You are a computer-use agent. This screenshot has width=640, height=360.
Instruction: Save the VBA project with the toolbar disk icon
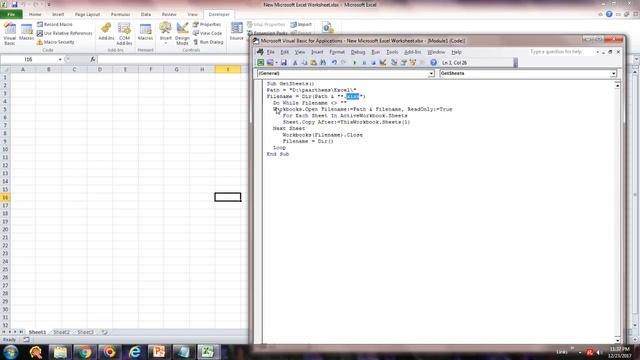click(x=284, y=62)
